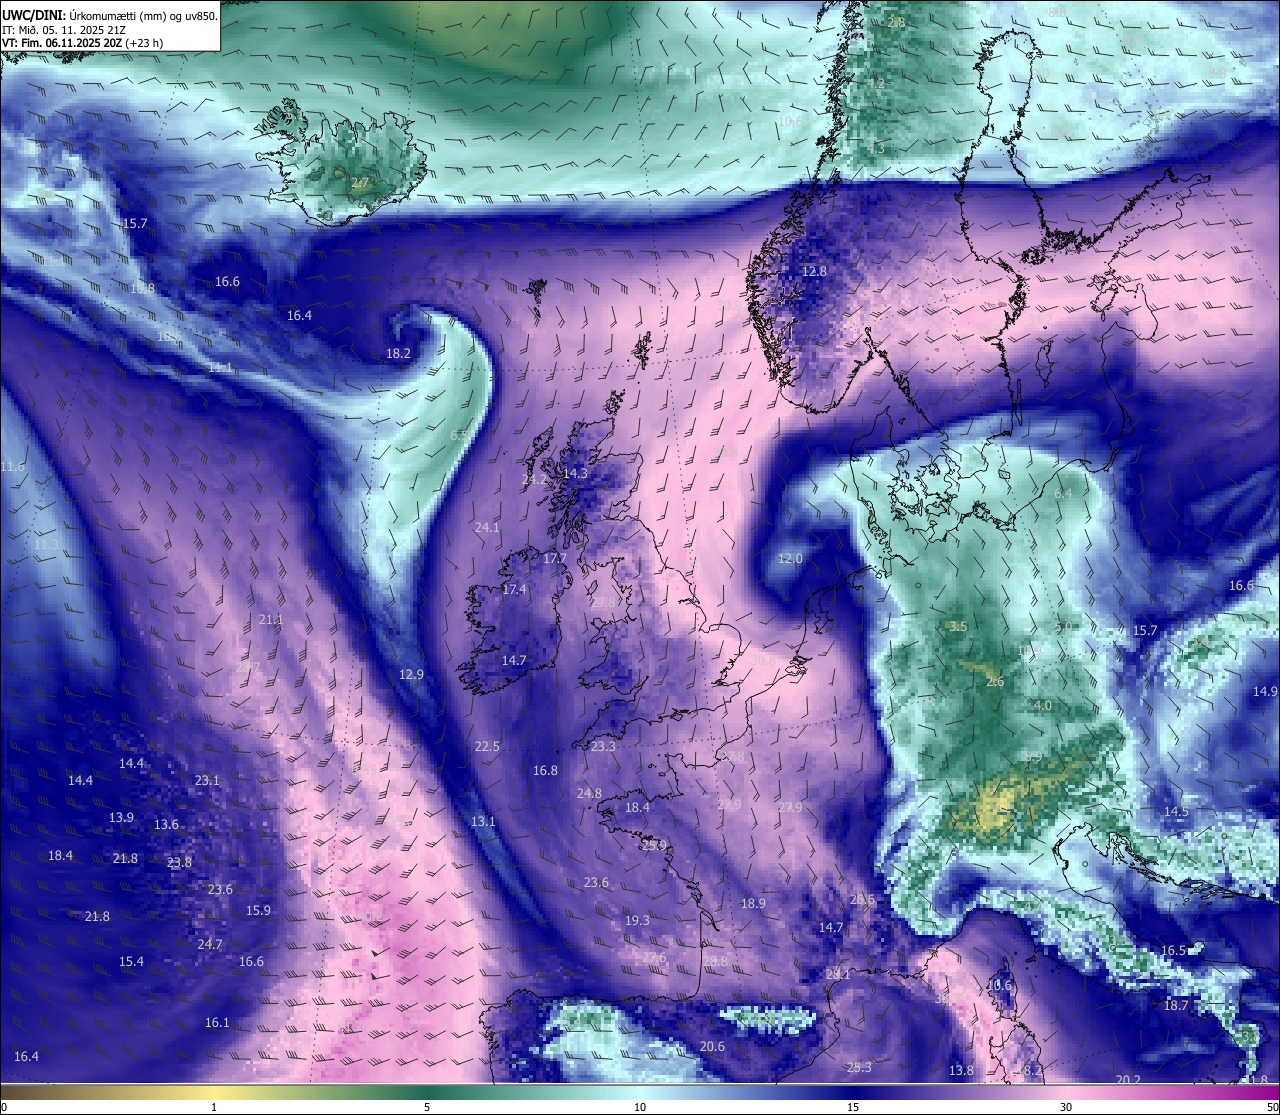Click the 5 label on the color scale
This screenshot has height=1115, width=1280.
point(427,1107)
